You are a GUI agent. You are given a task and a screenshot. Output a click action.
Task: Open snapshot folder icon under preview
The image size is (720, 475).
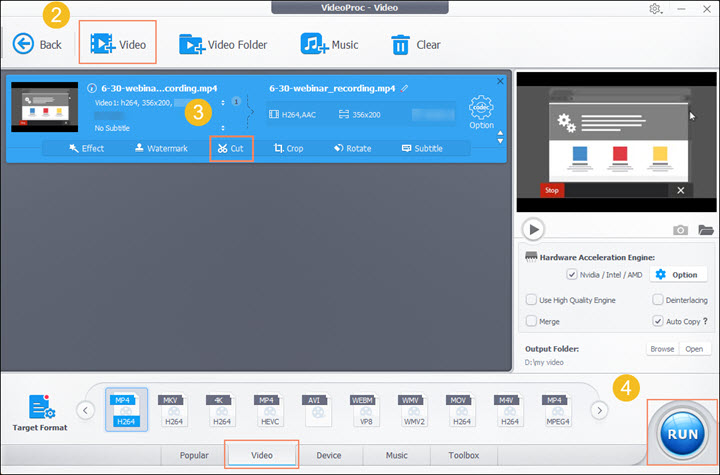(x=706, y=230)
